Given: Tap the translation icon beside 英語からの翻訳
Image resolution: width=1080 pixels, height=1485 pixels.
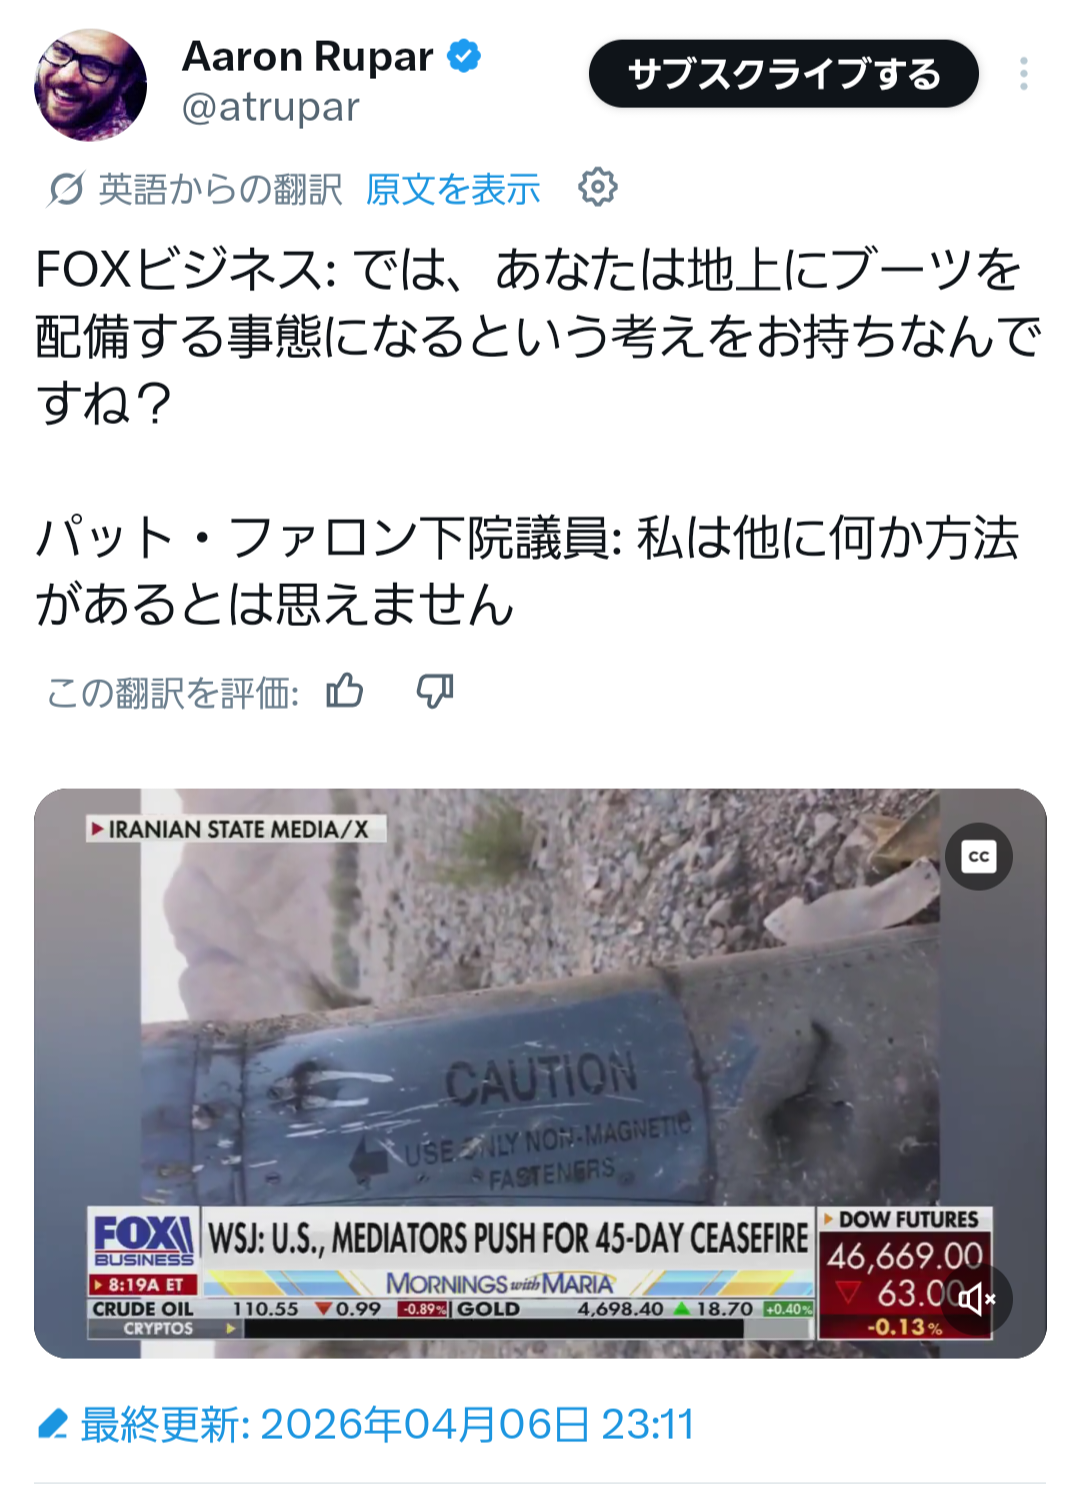Looking at the screenshot, I should click(x=66, y=189).
